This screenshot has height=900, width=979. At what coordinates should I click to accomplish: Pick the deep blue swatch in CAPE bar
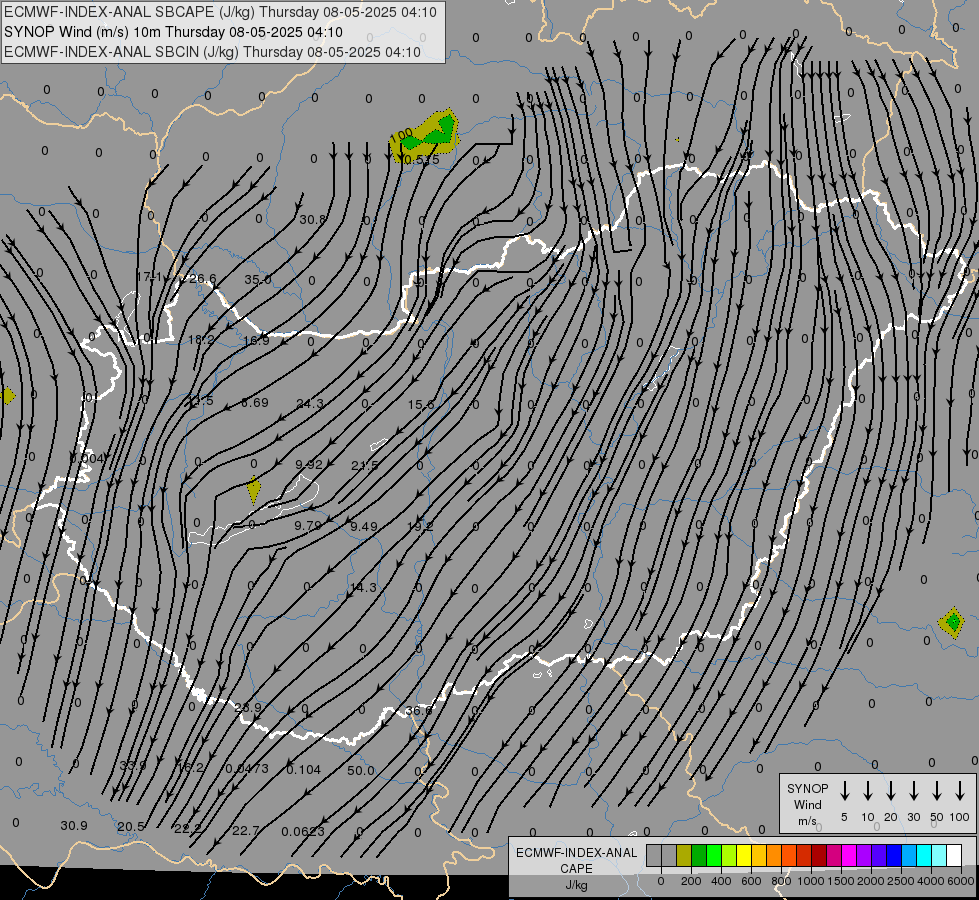tap(895, 855)
